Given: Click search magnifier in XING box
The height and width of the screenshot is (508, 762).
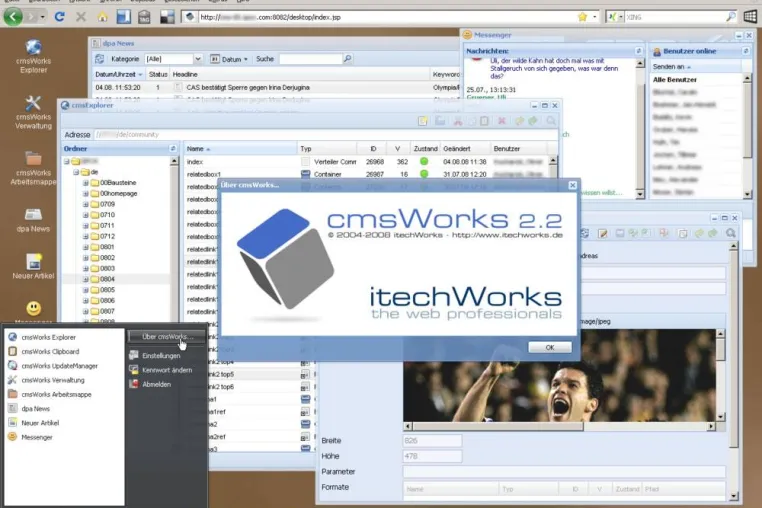Looking at the screenshot, I should click(730, 17).
